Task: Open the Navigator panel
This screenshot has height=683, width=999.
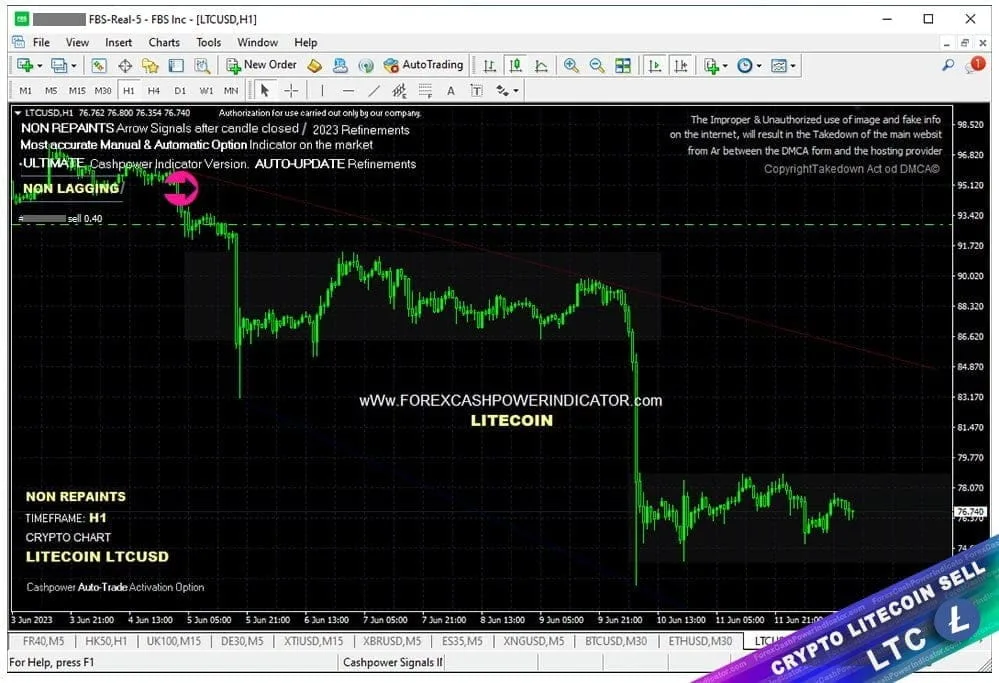Action: [x=152, y=65]
